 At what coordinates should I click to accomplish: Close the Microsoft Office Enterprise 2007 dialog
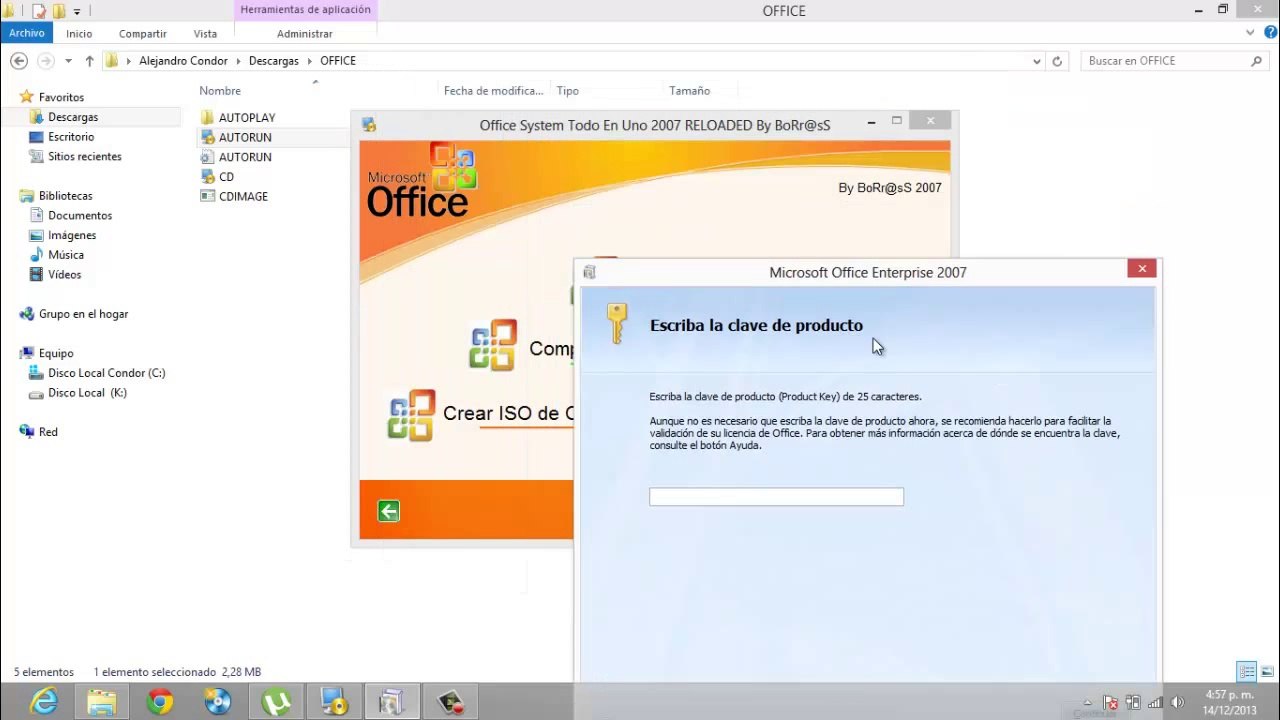pos(1142,268)
